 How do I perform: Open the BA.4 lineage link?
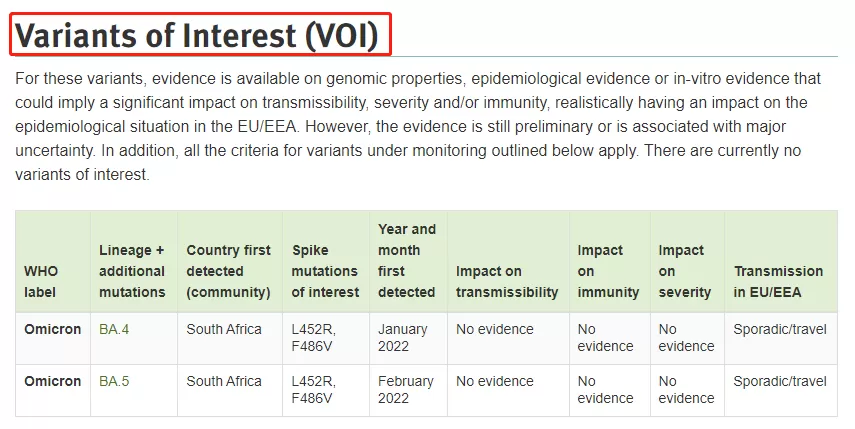pyautogui.click(x=114, y=329)
